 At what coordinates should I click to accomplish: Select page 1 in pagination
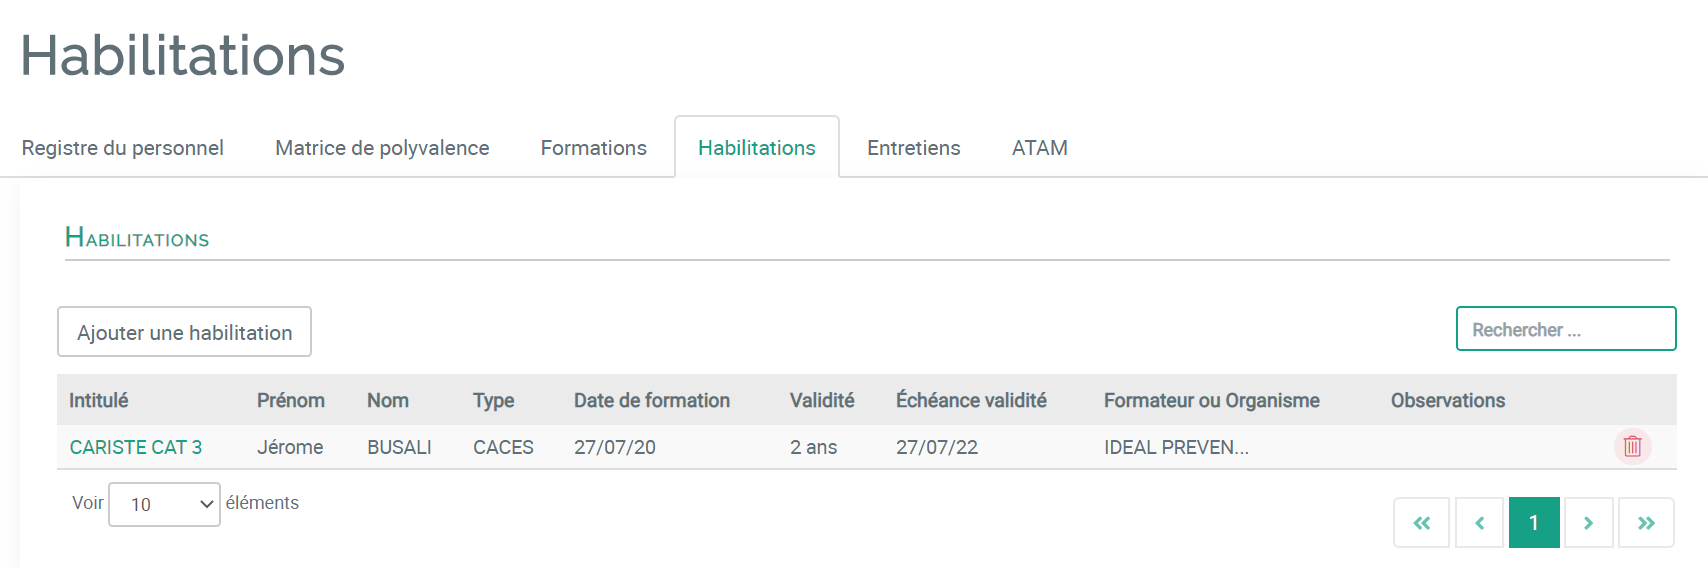tap(1534, 523)
